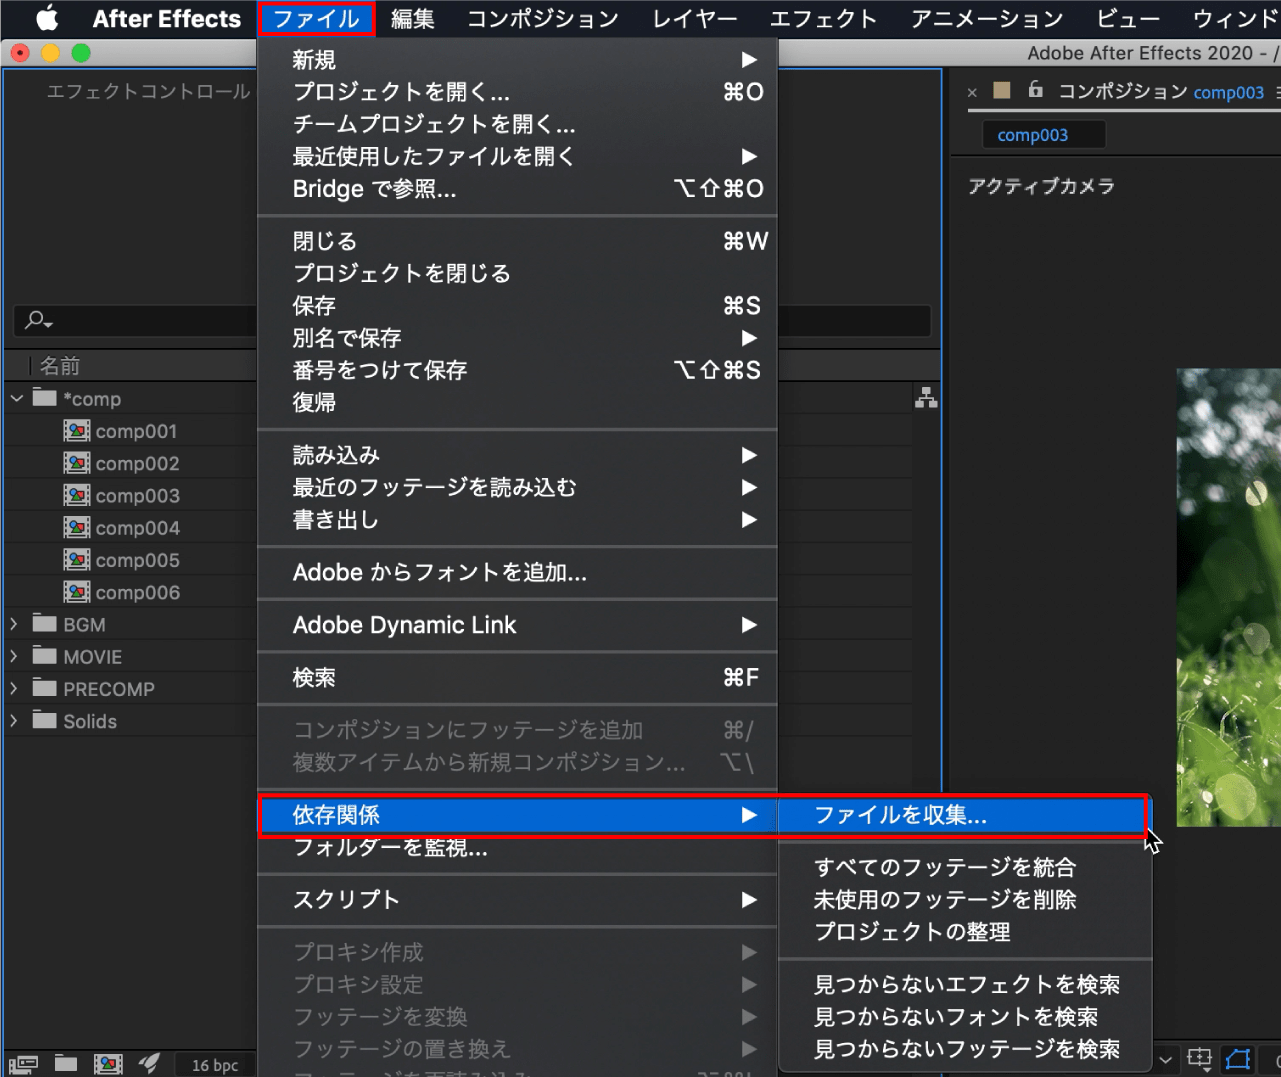Image resolution: width=1281 pixels, height=1077 pixels.
Task: Open the After Effects application menu
Action: tap(167, 19)
